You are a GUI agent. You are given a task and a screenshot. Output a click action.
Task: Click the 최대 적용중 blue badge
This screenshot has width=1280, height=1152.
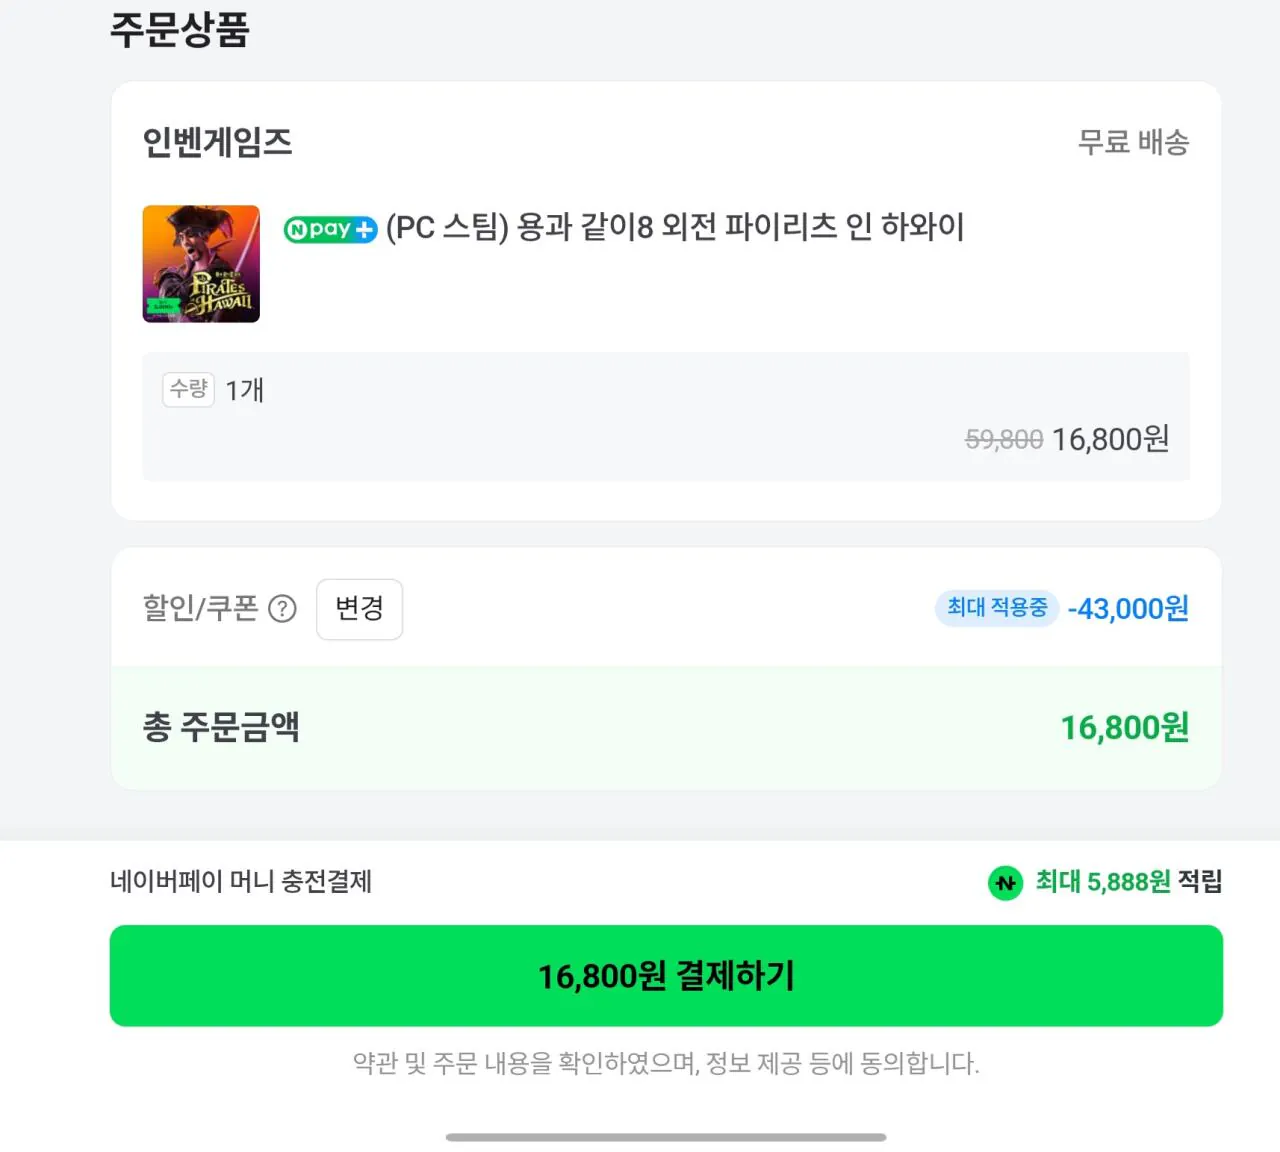tap(997, 608)
